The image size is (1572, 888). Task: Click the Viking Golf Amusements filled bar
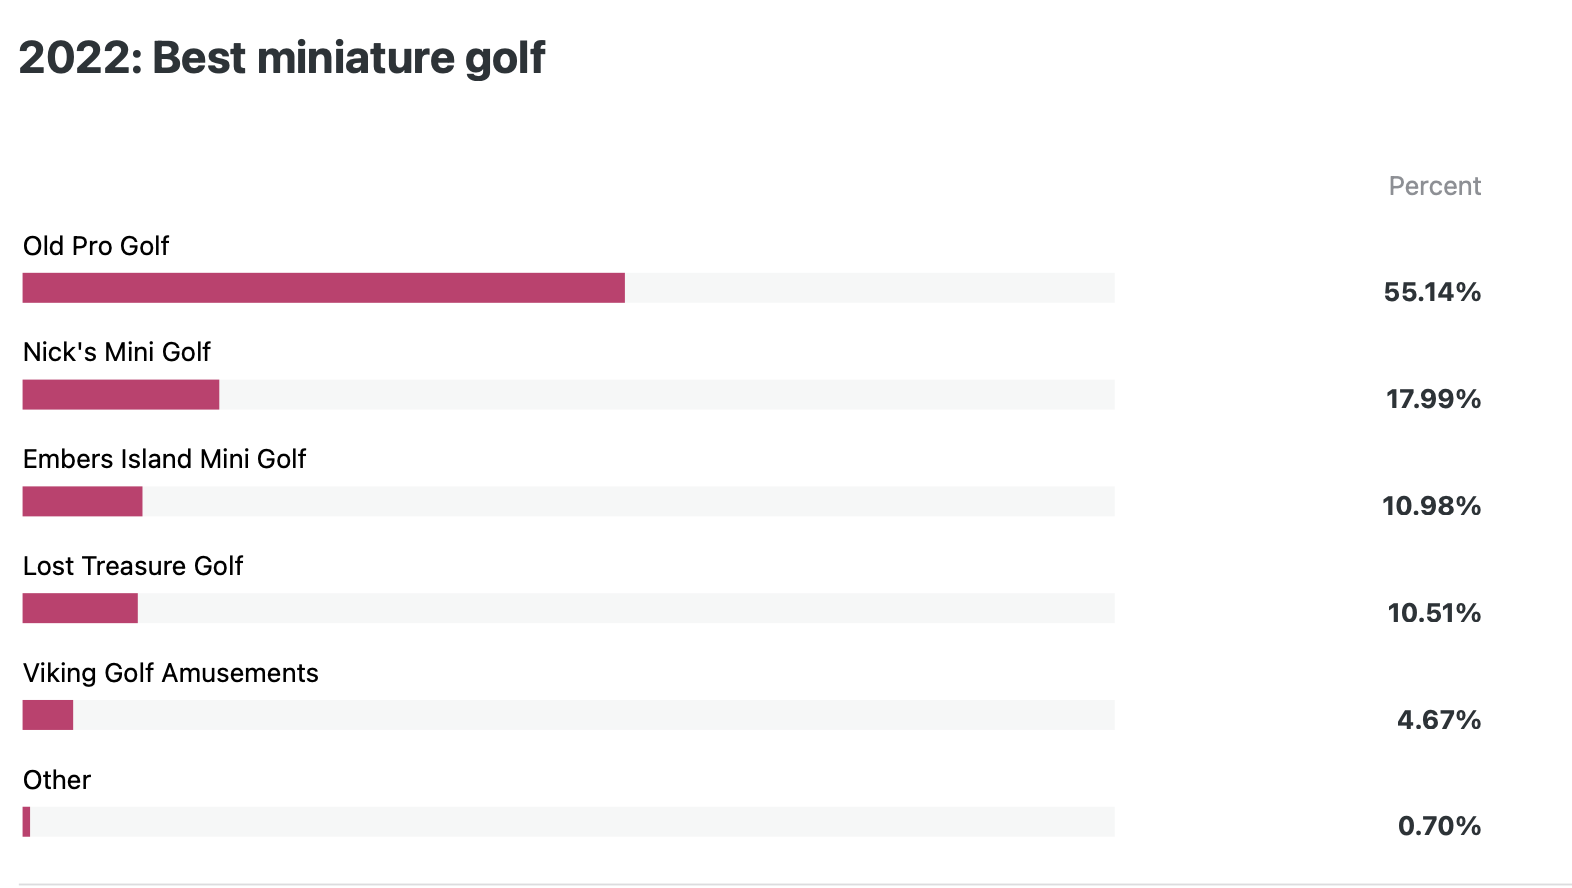(48, 715)
